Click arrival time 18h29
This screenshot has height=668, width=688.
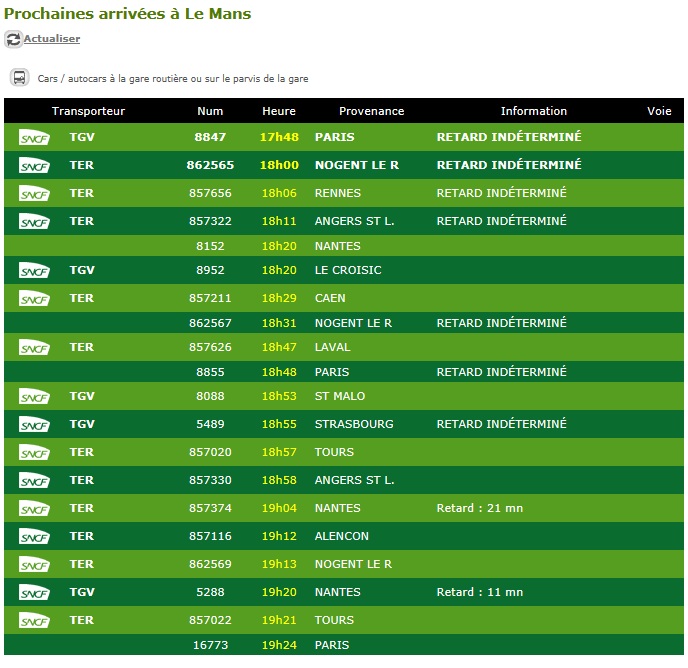click(279, 298)
